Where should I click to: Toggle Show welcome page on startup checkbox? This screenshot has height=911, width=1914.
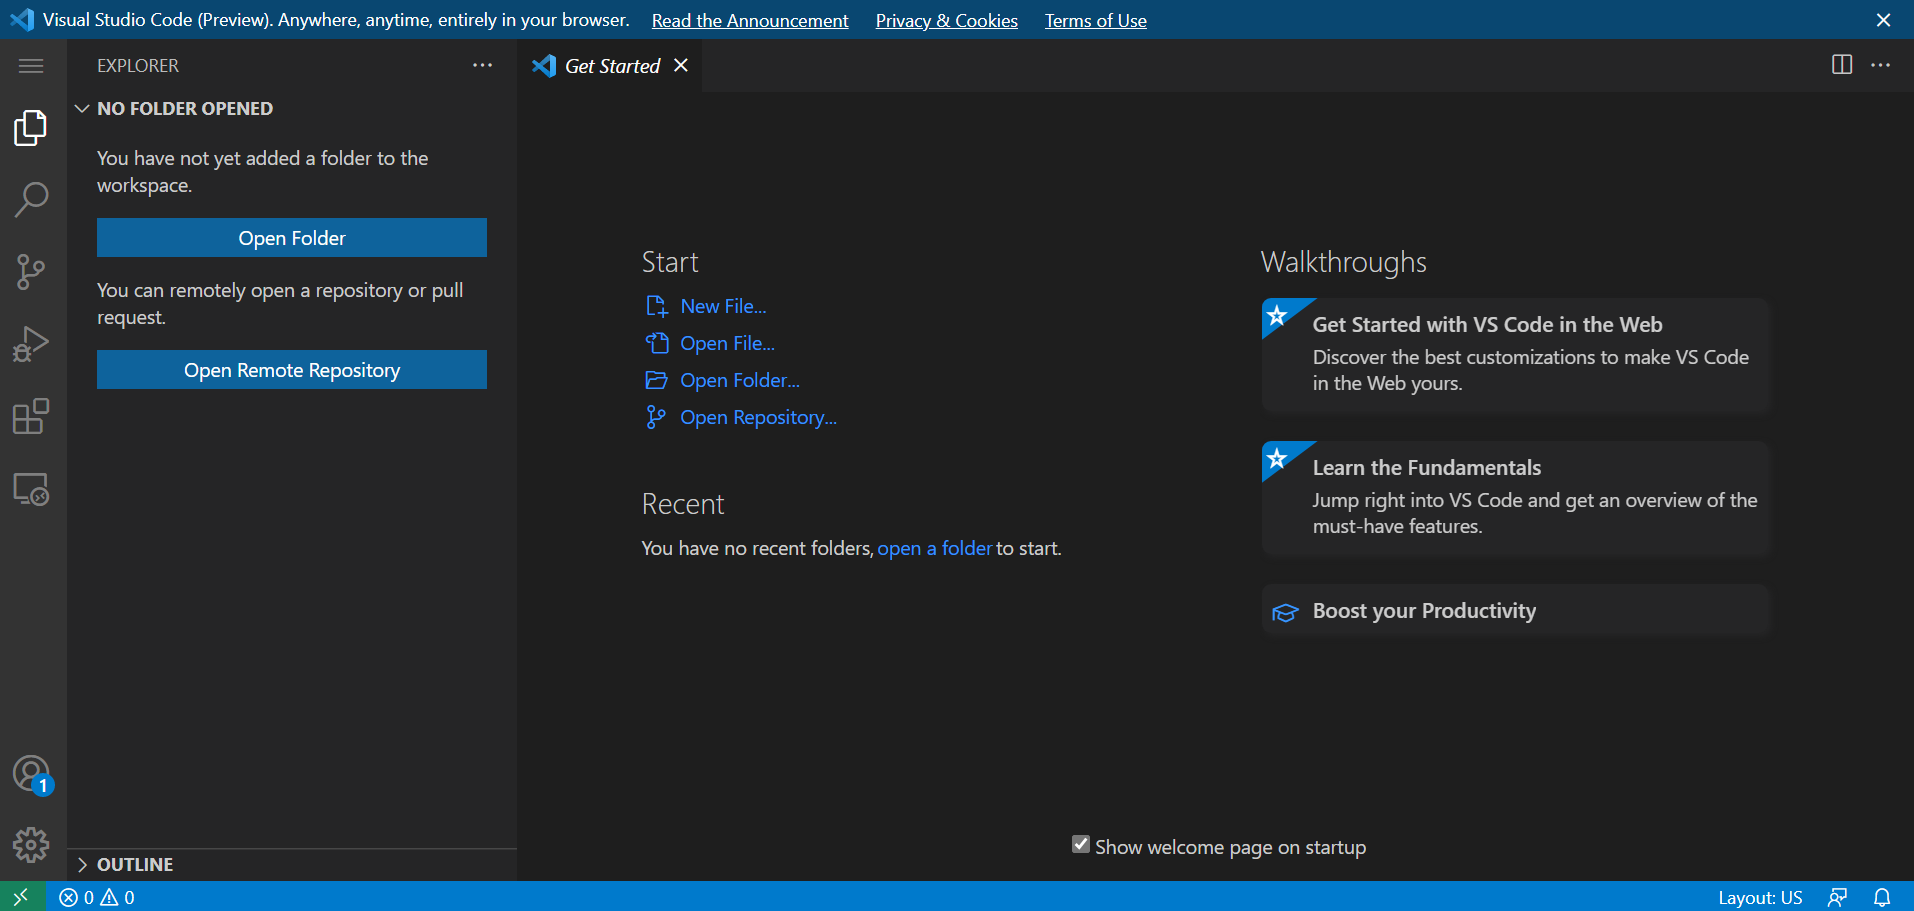[1081, 845]
